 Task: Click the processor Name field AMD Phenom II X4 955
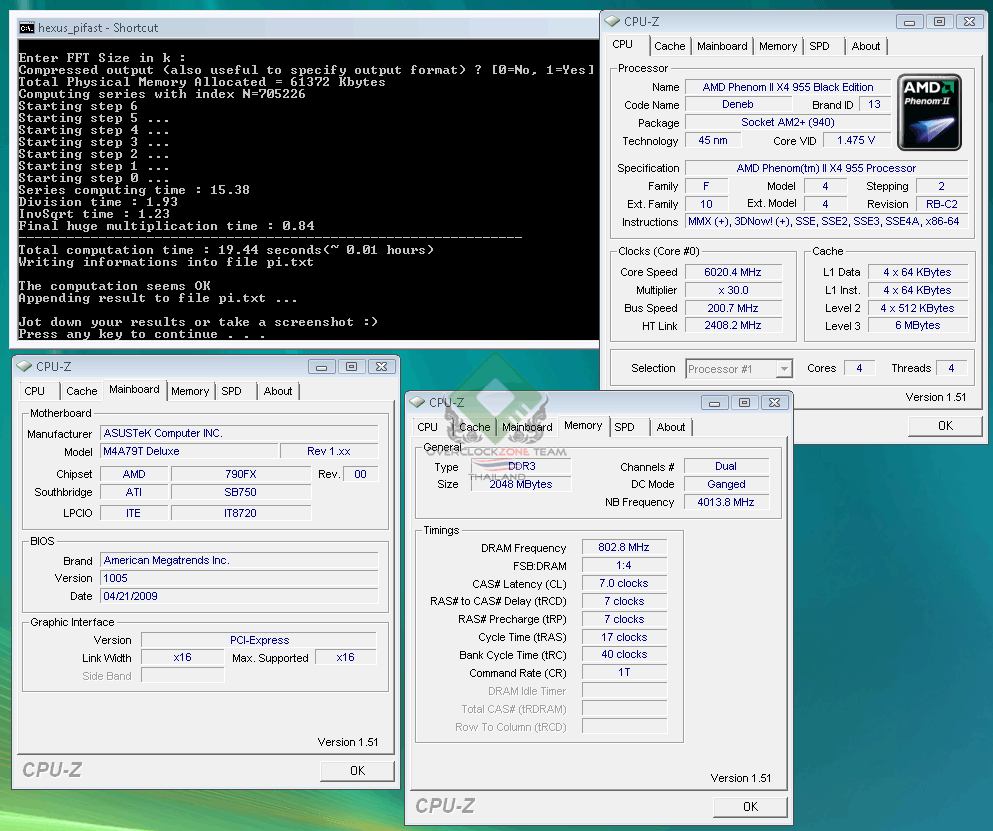788,87
